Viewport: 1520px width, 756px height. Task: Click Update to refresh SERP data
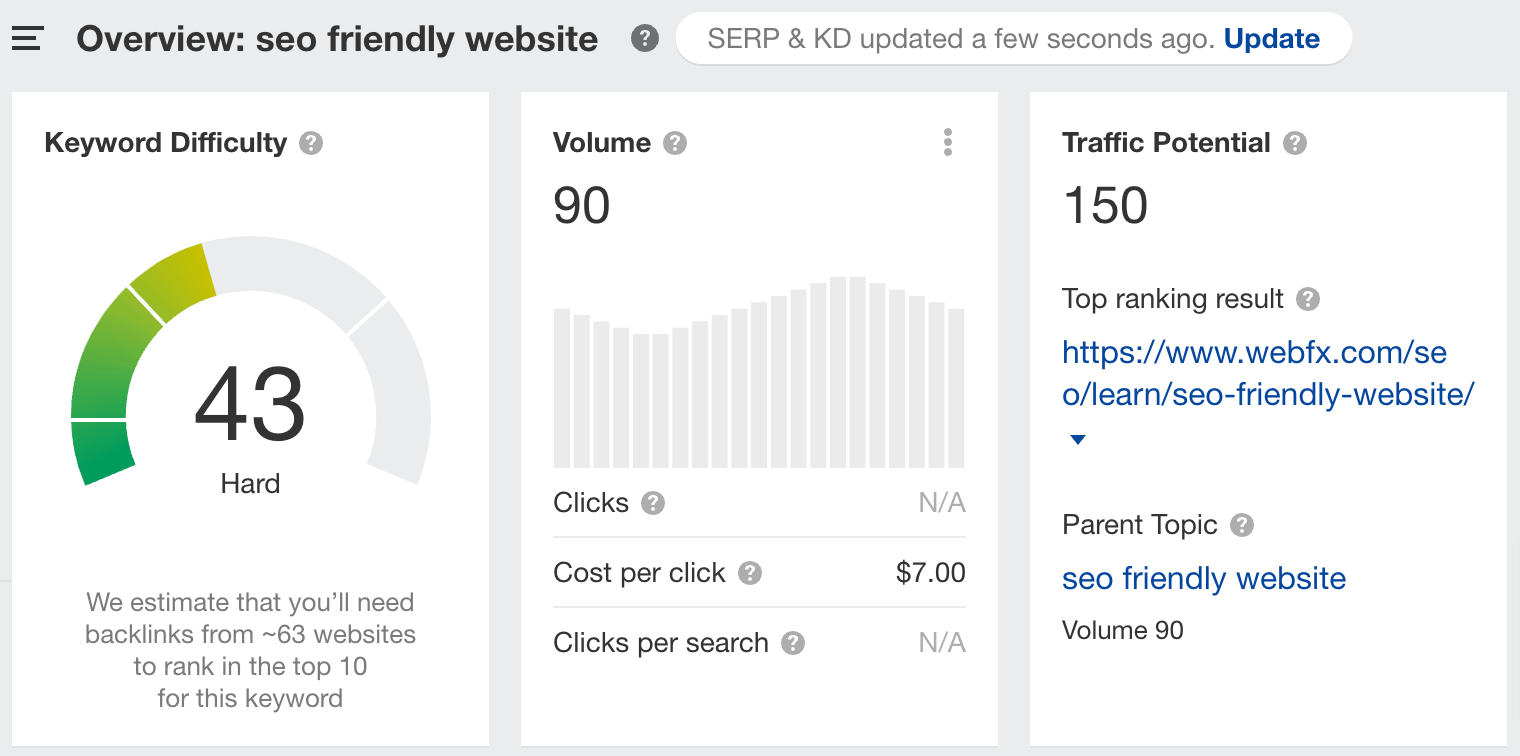tap(1271, 38)
